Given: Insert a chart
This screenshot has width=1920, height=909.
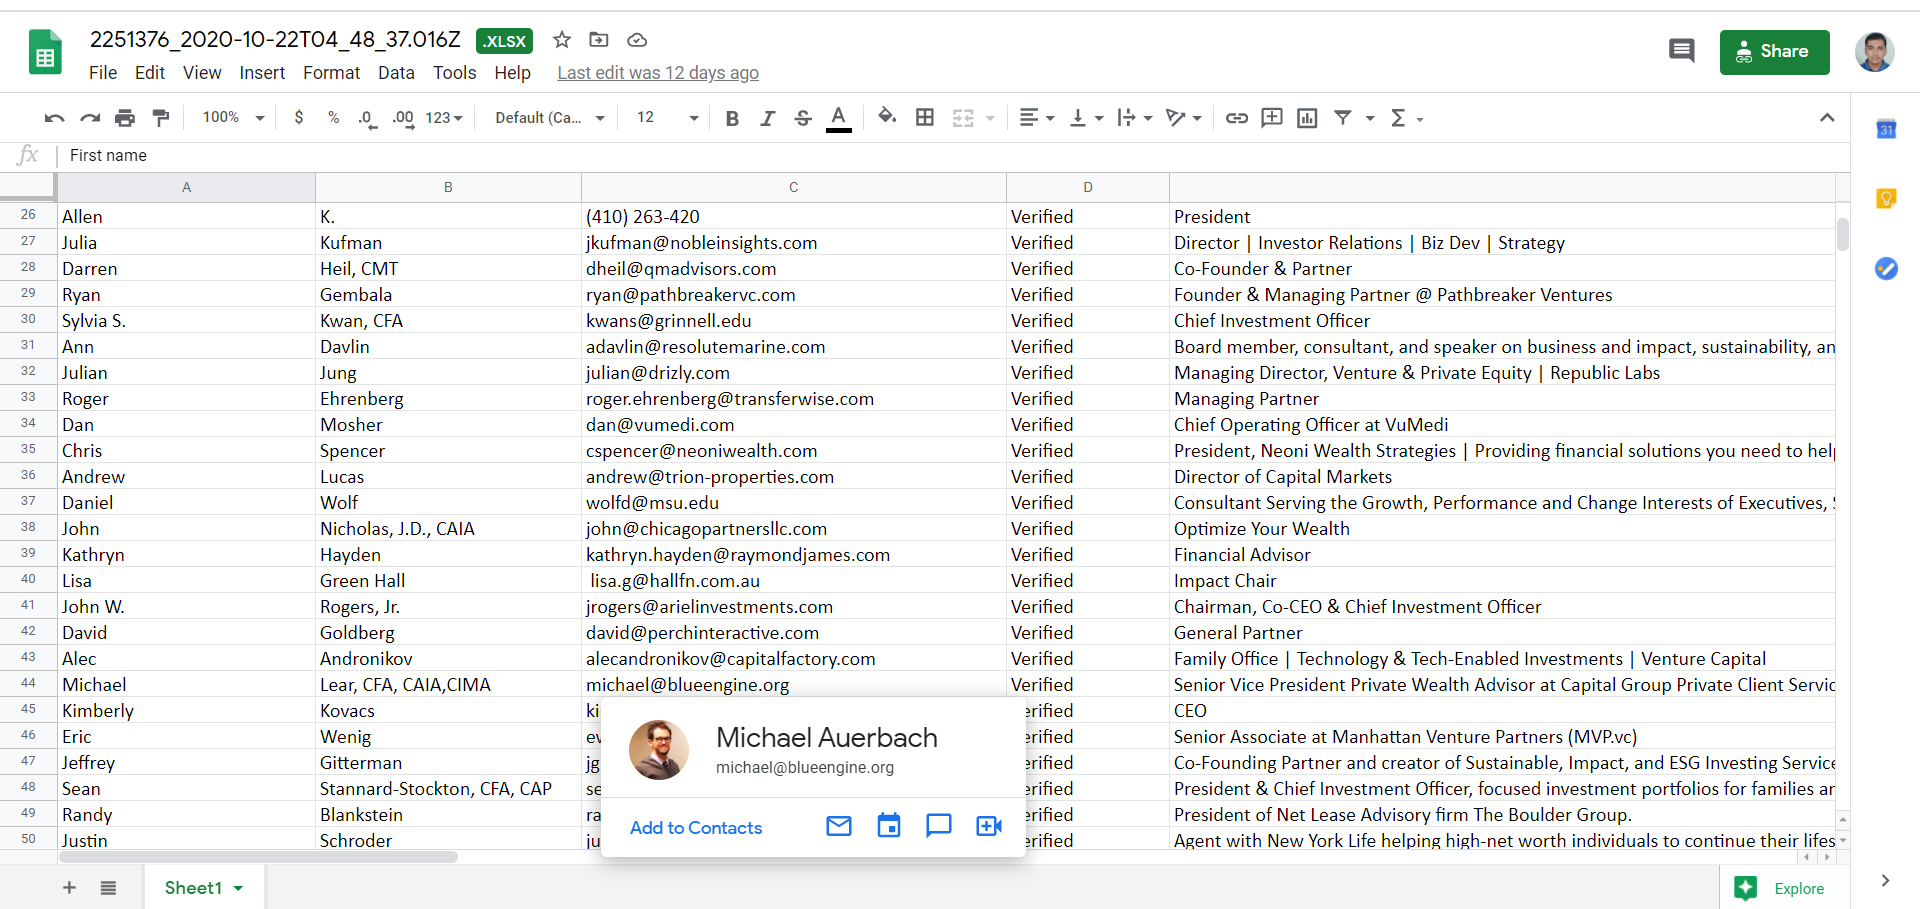Looking at the screenshot, I should [1307, 117].
